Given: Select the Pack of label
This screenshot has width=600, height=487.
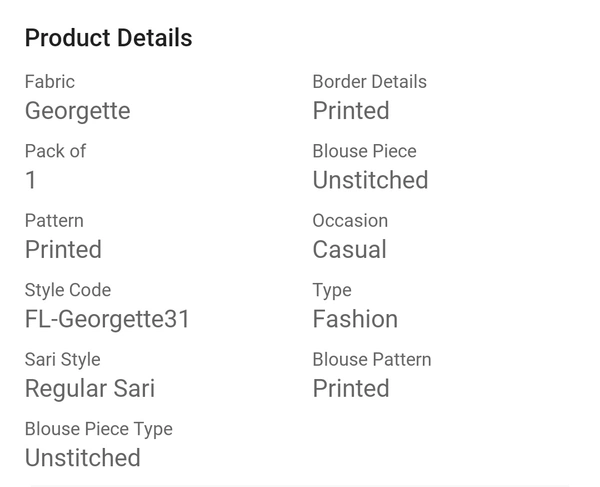Looking at the screenshot, I should pos(55,151).
